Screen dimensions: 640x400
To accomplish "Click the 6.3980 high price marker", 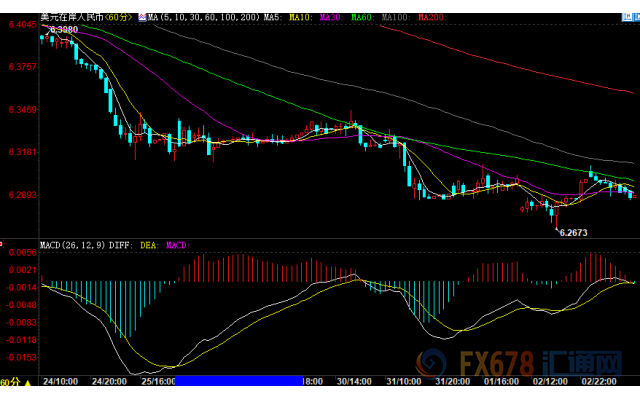I will tap(64, 30).
